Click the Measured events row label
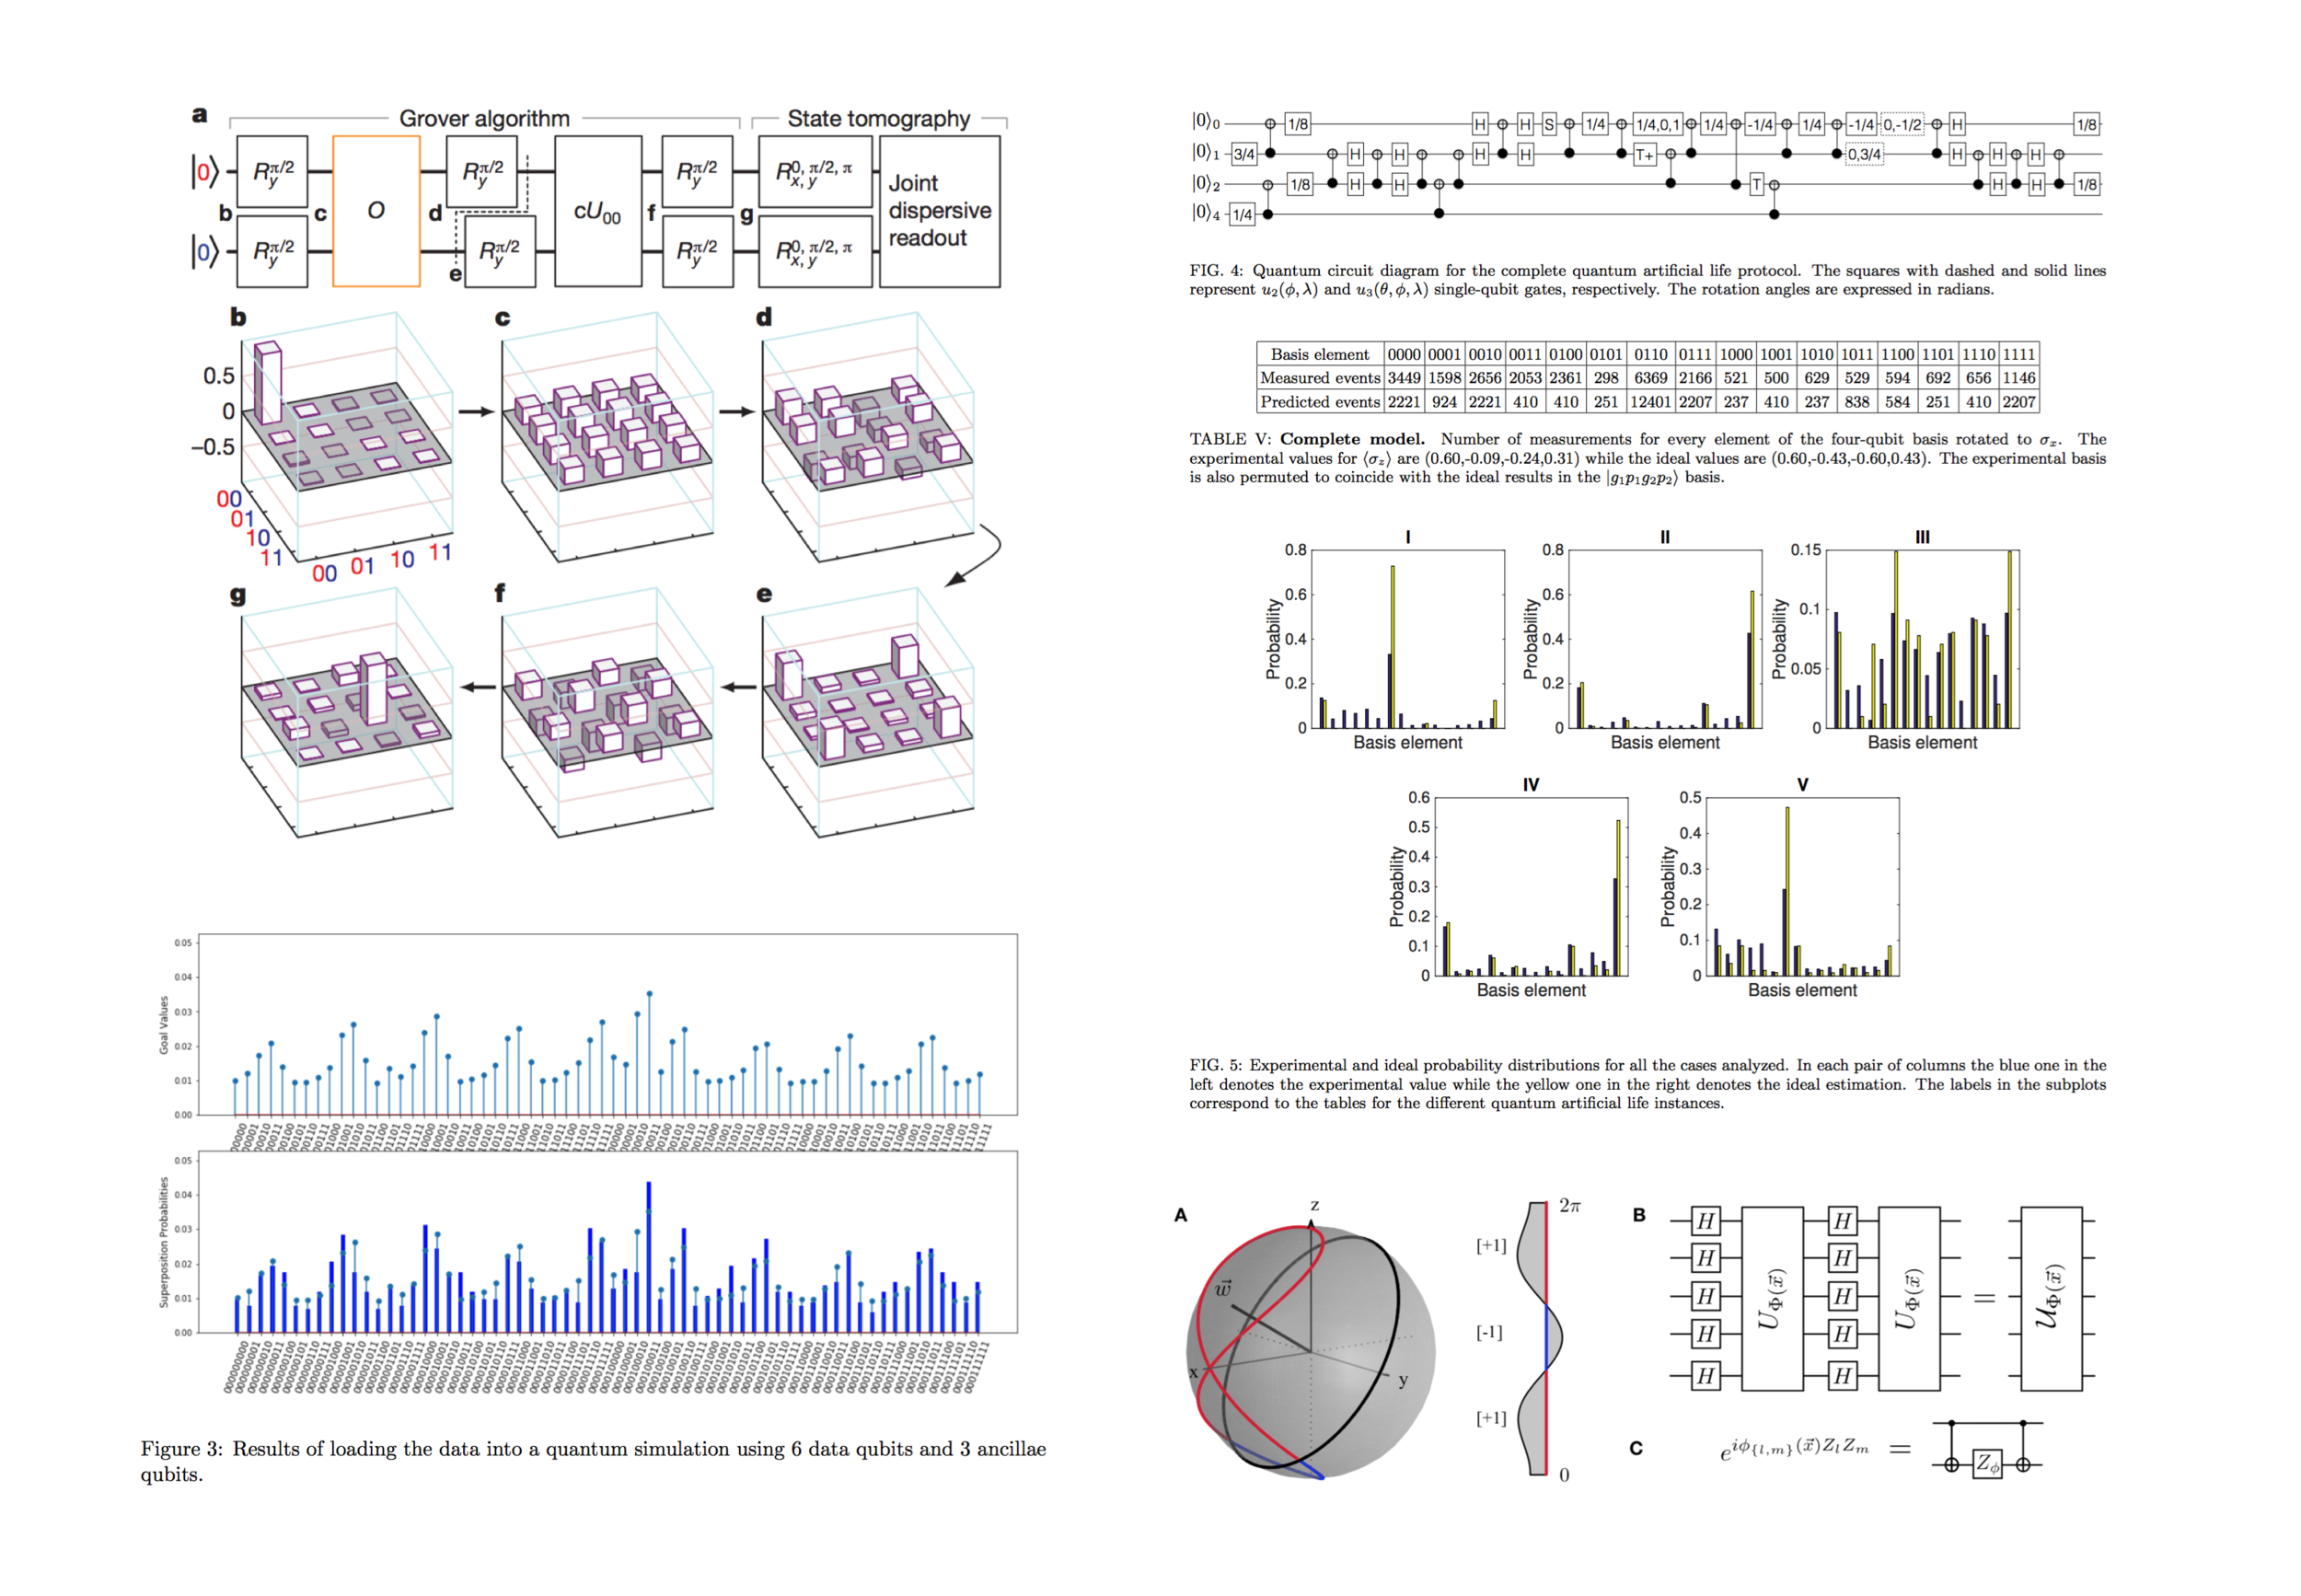Screen dimensions: 2301x1596 pyautogui.click(x=1322, y=378)
